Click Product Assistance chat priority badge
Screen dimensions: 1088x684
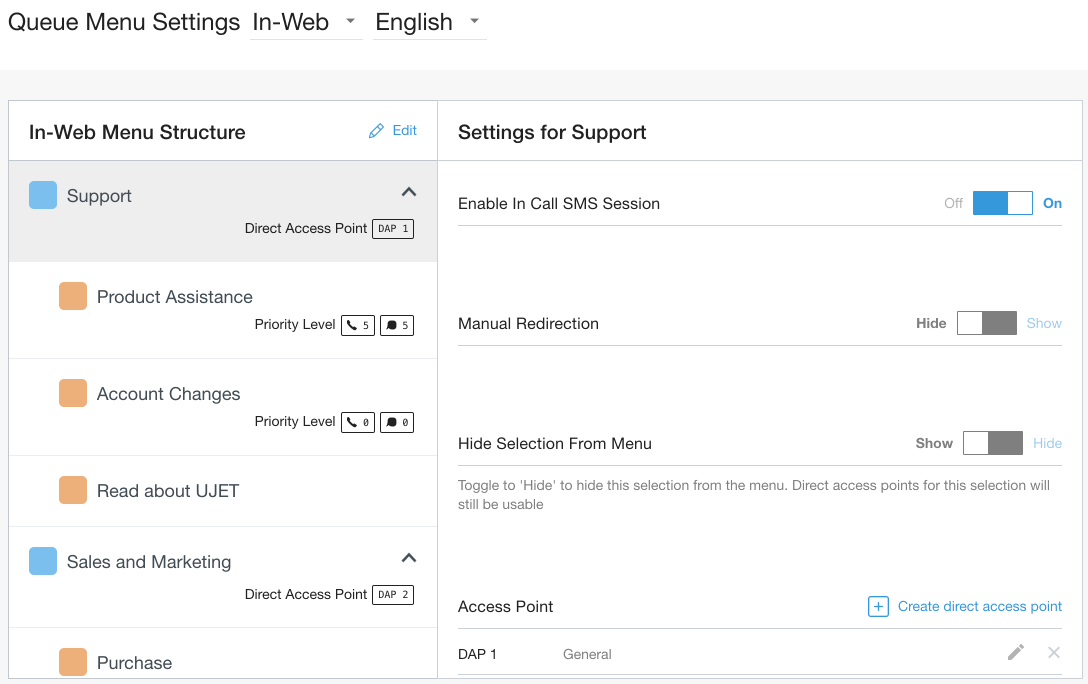[x=397, y=325]
